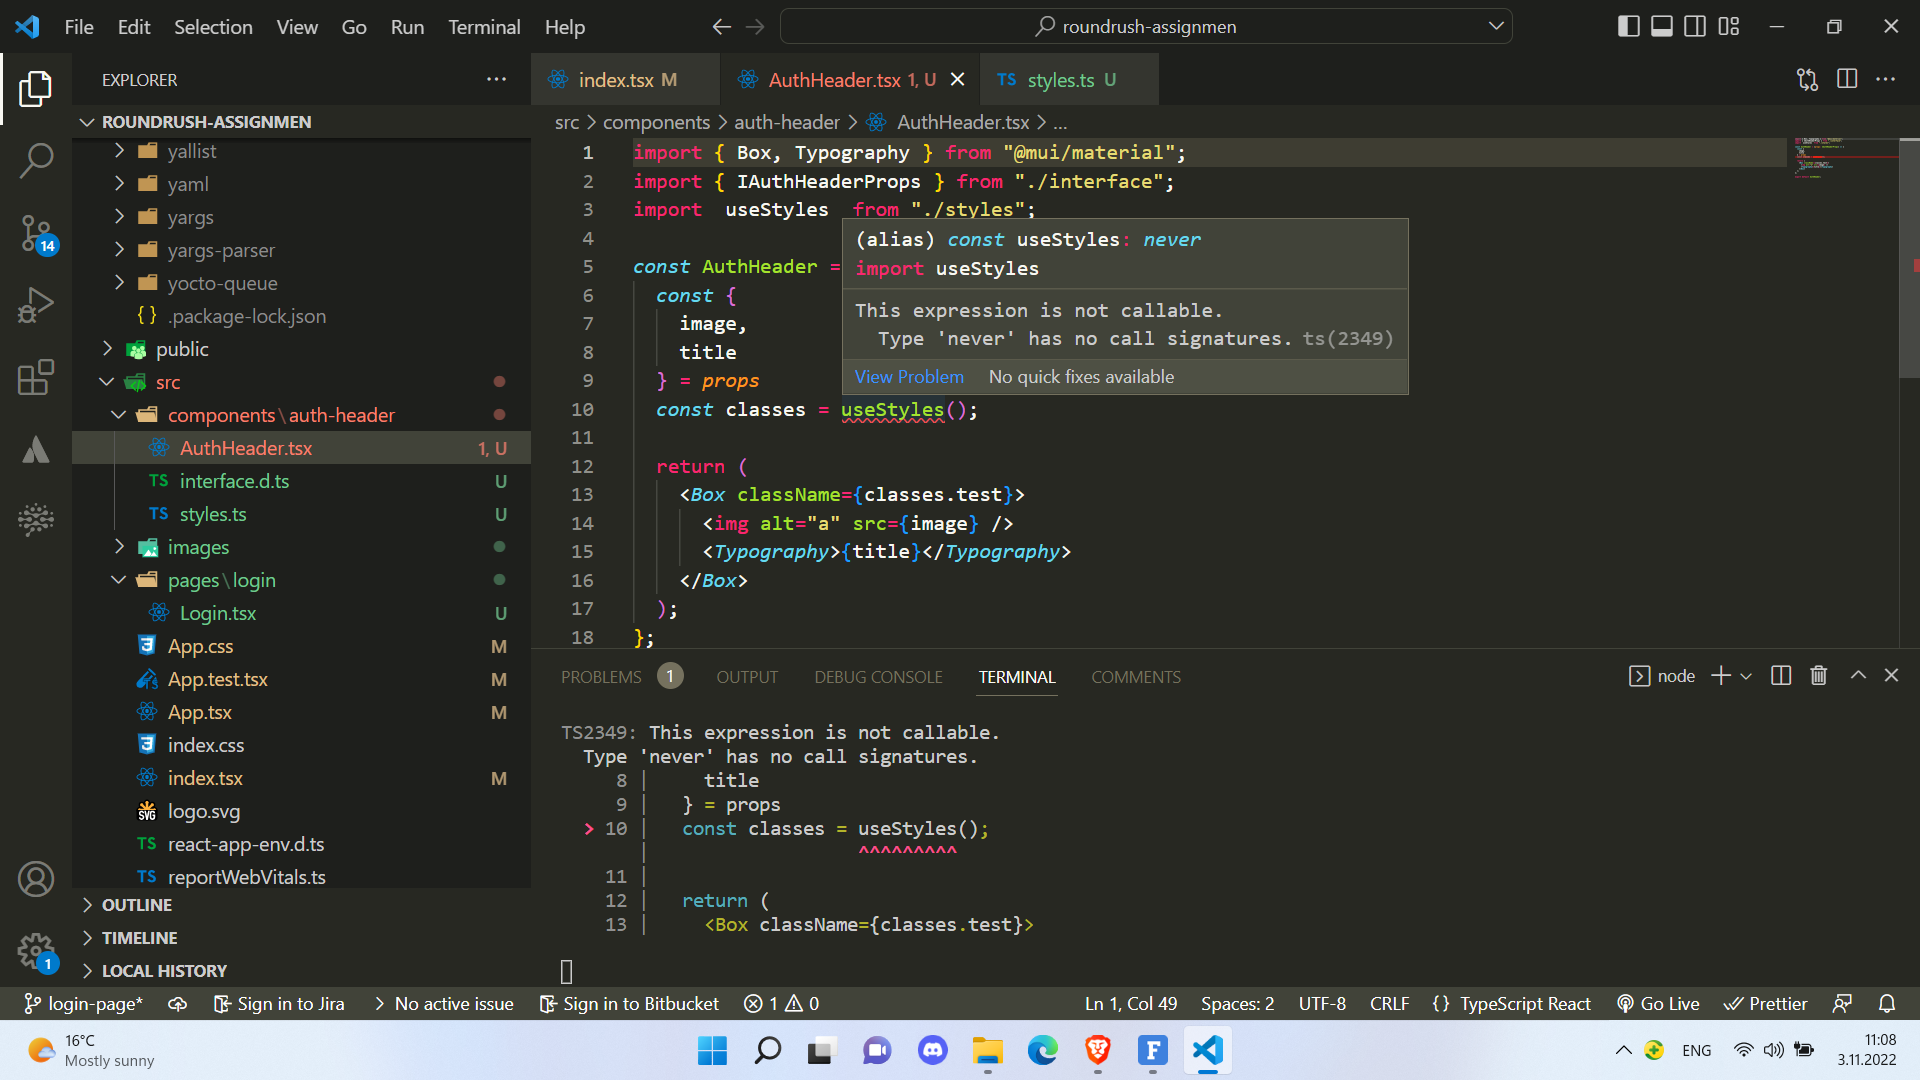Go back in navigation history
Screen dimensions: 1920x1080
[x=721, y=27]
